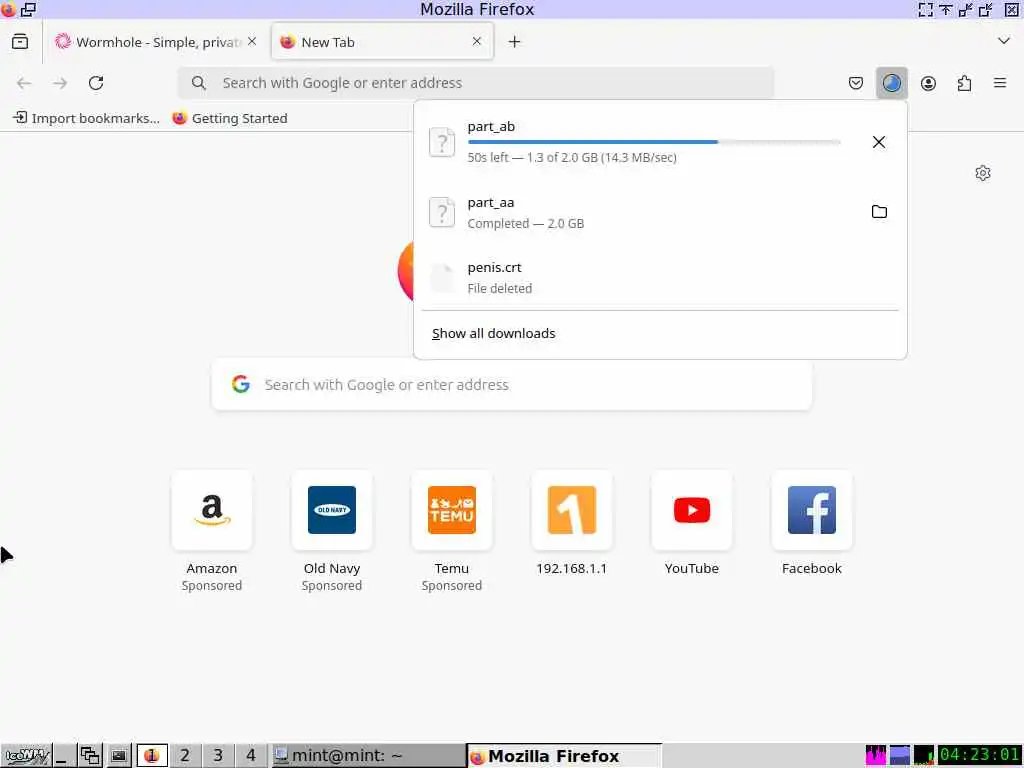
Task: Click the show desktop taskbar button
Action: pos(64,756)
